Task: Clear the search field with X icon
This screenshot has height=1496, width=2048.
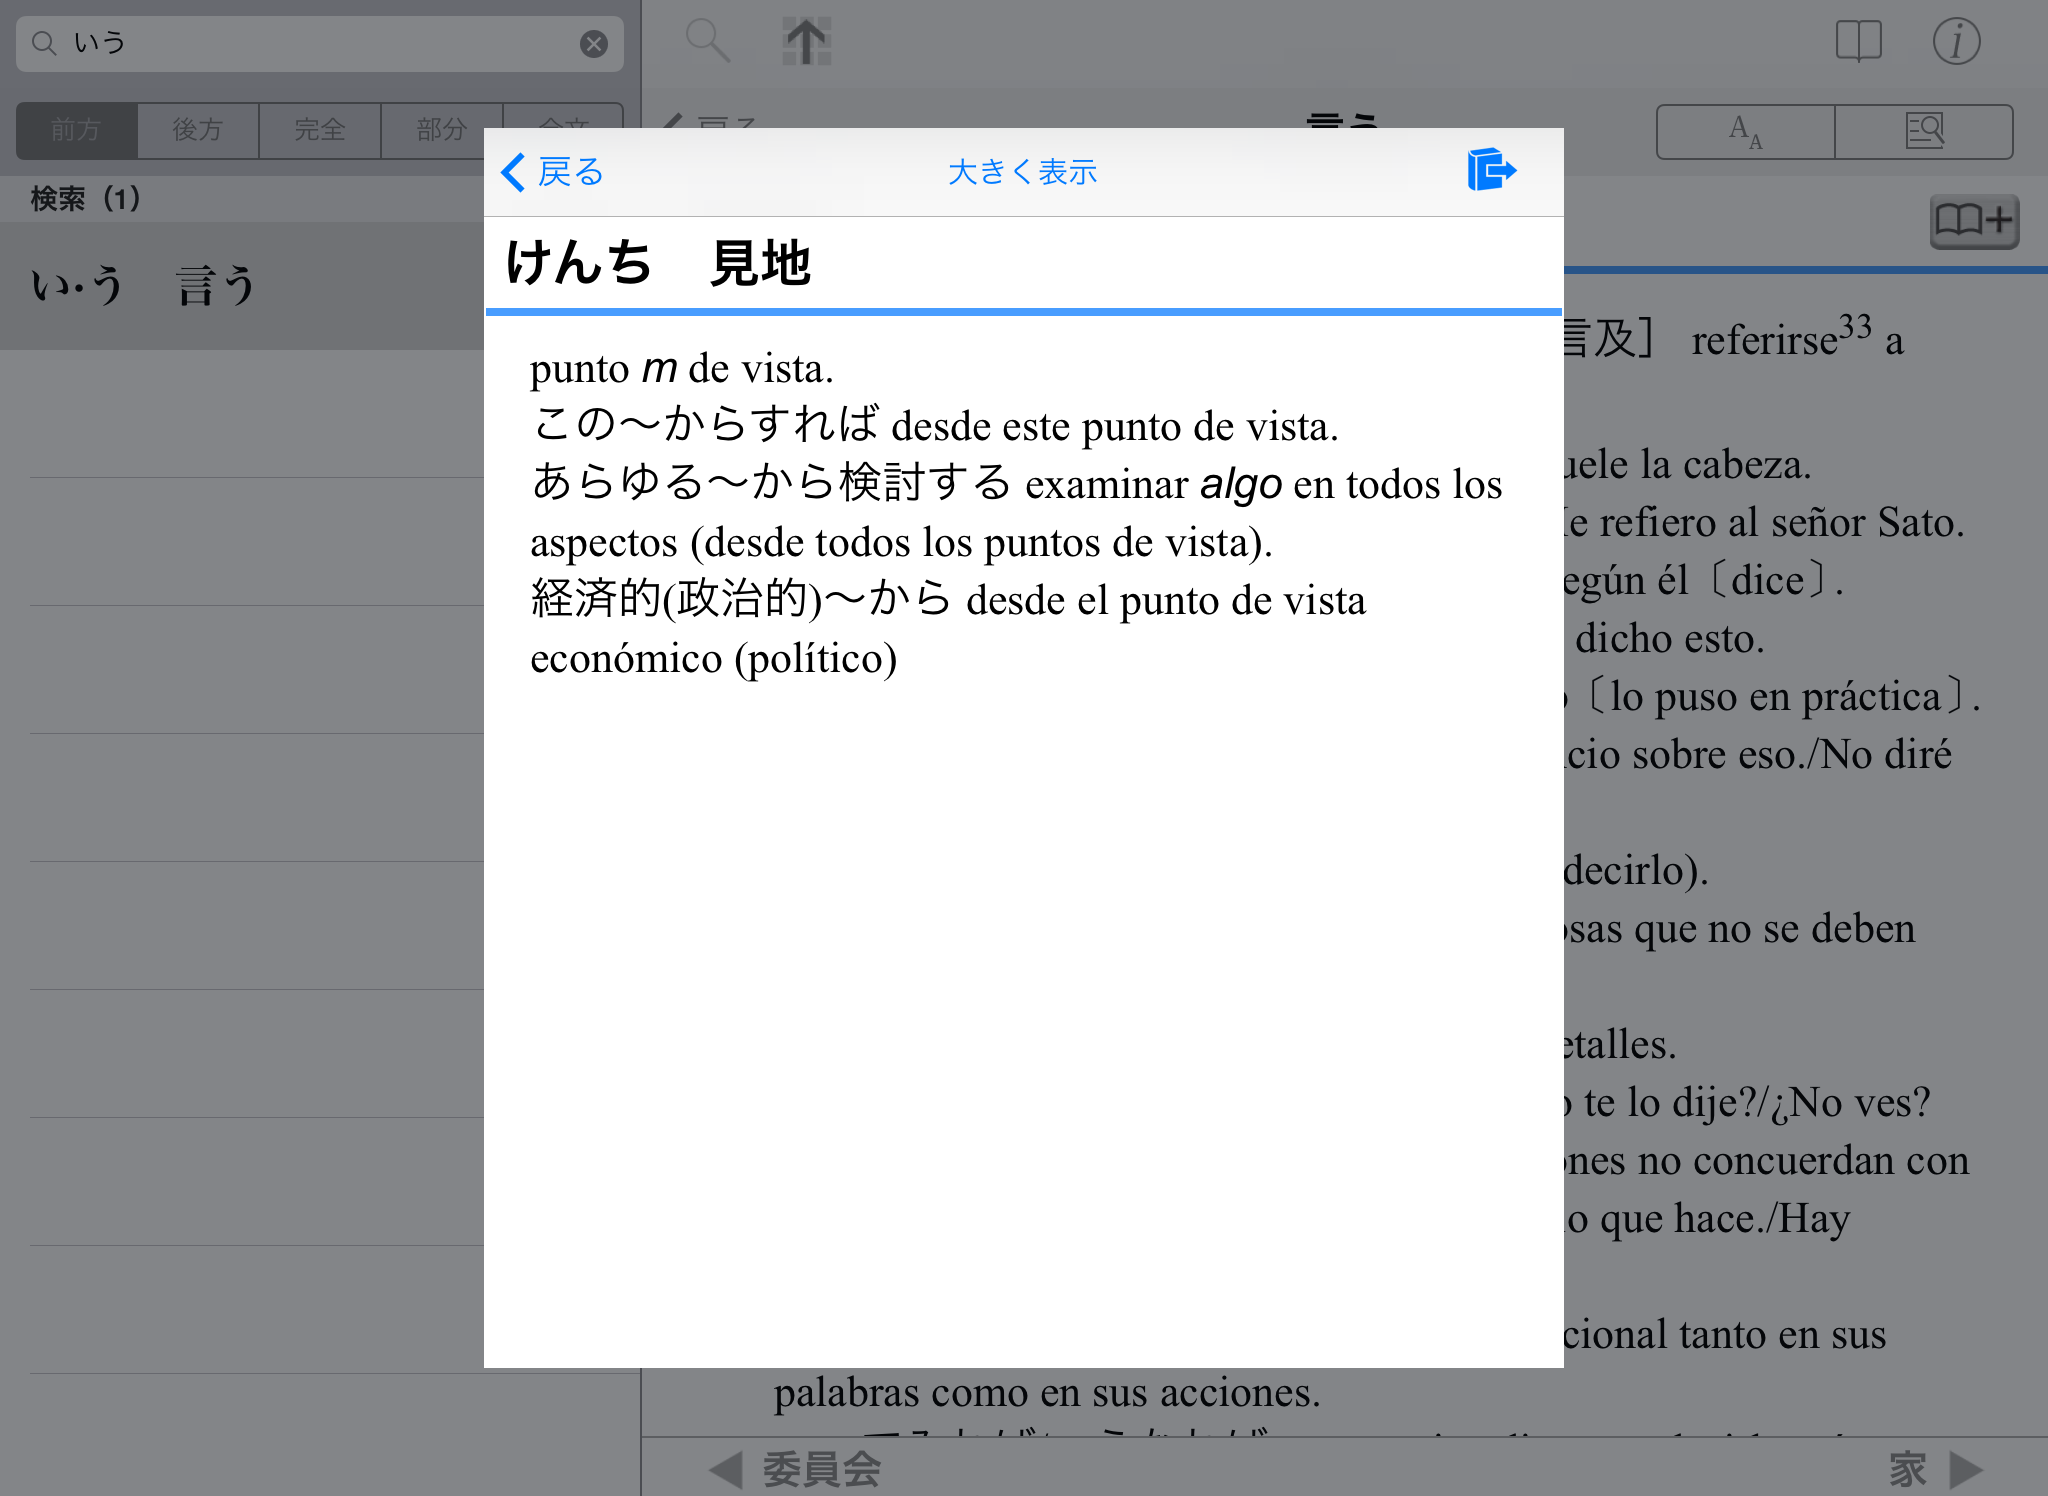Action: tap(594, 44)
